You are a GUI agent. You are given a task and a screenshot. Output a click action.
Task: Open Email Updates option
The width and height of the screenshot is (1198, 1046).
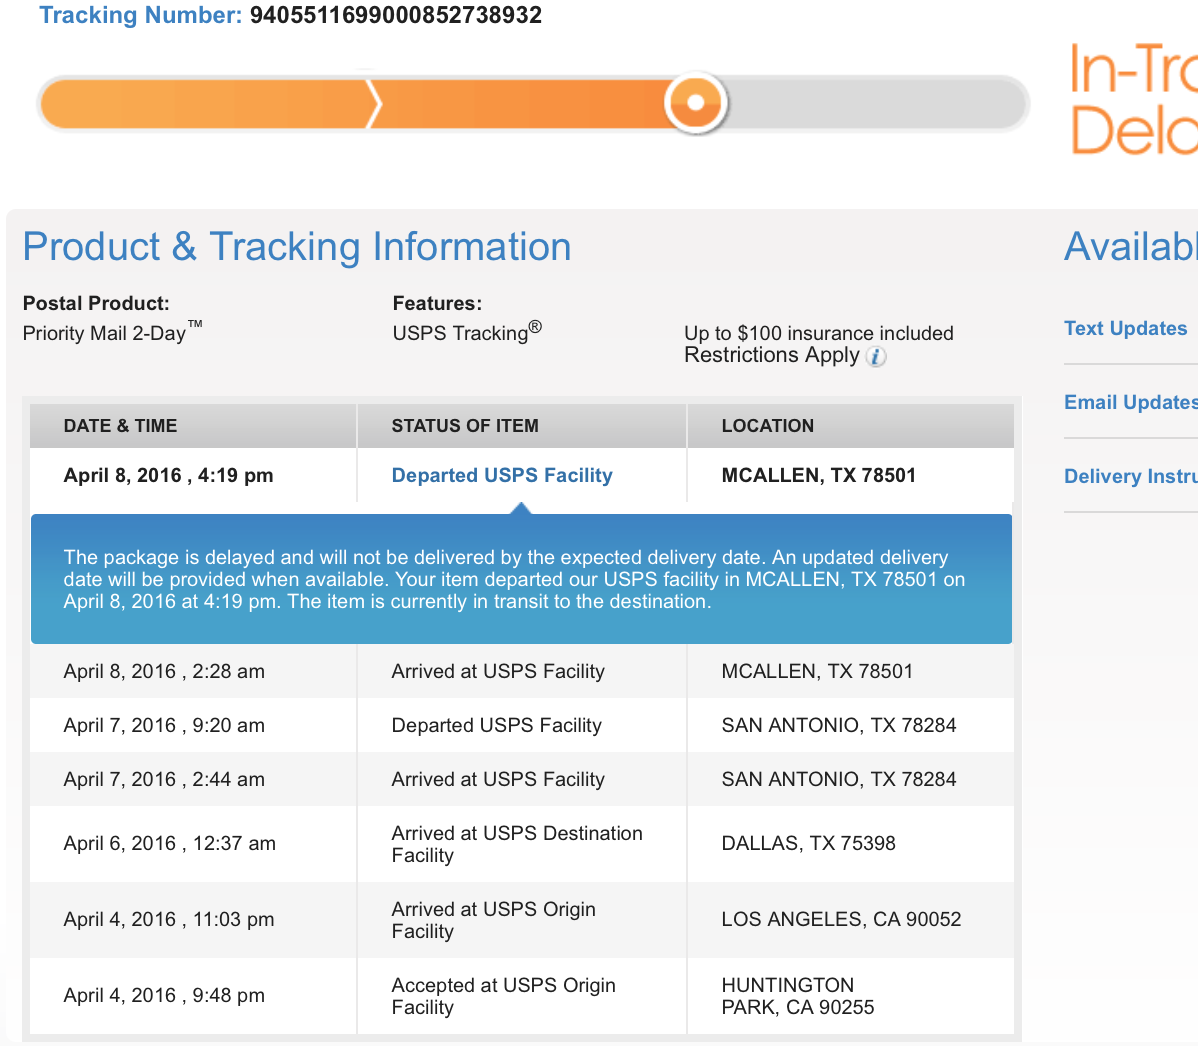[x=1128, y=402]
